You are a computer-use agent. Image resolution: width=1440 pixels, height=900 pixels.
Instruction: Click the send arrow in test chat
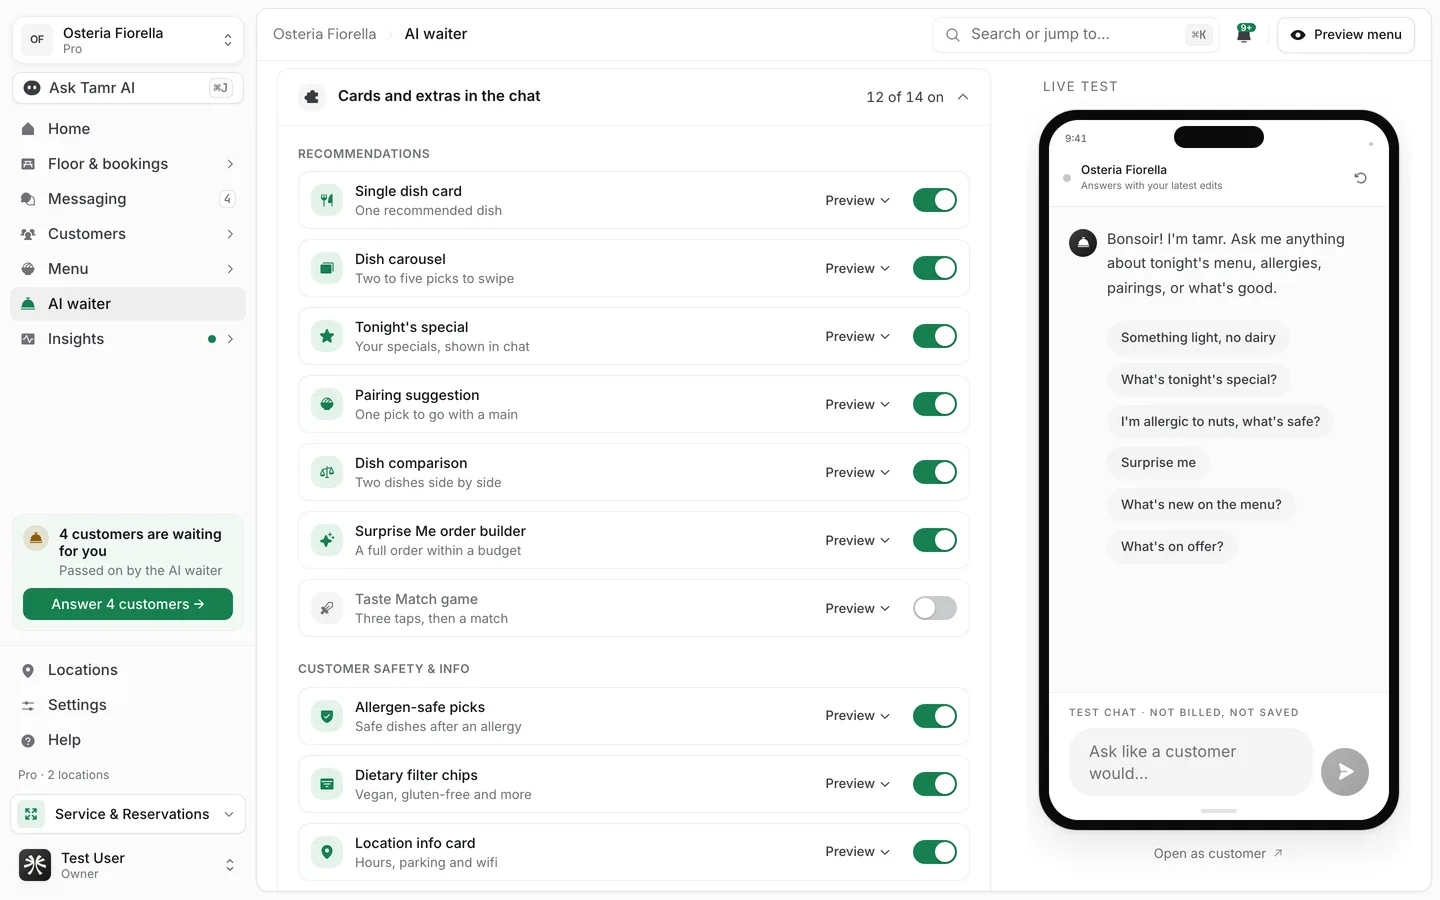pyautogui.click(x=1345, y=772)
